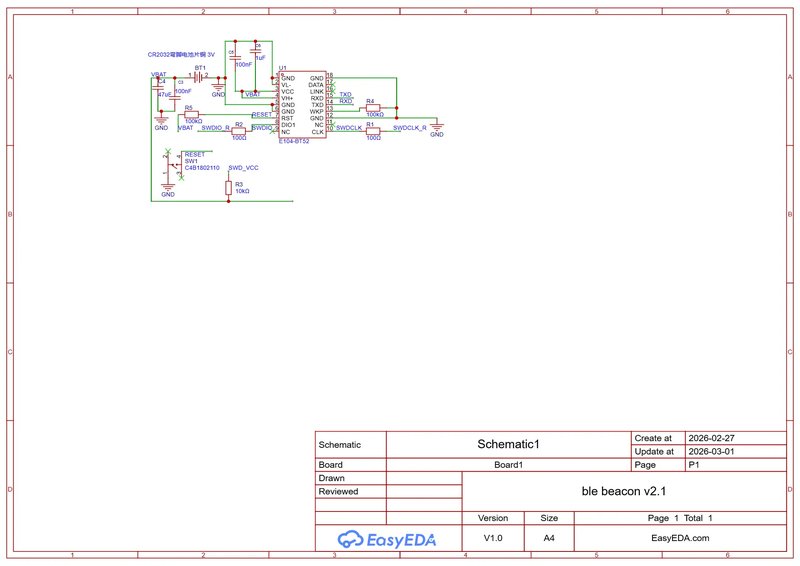Click the Reviewed field label
Viewport: 800px width, 566px height.
point(338,491)
